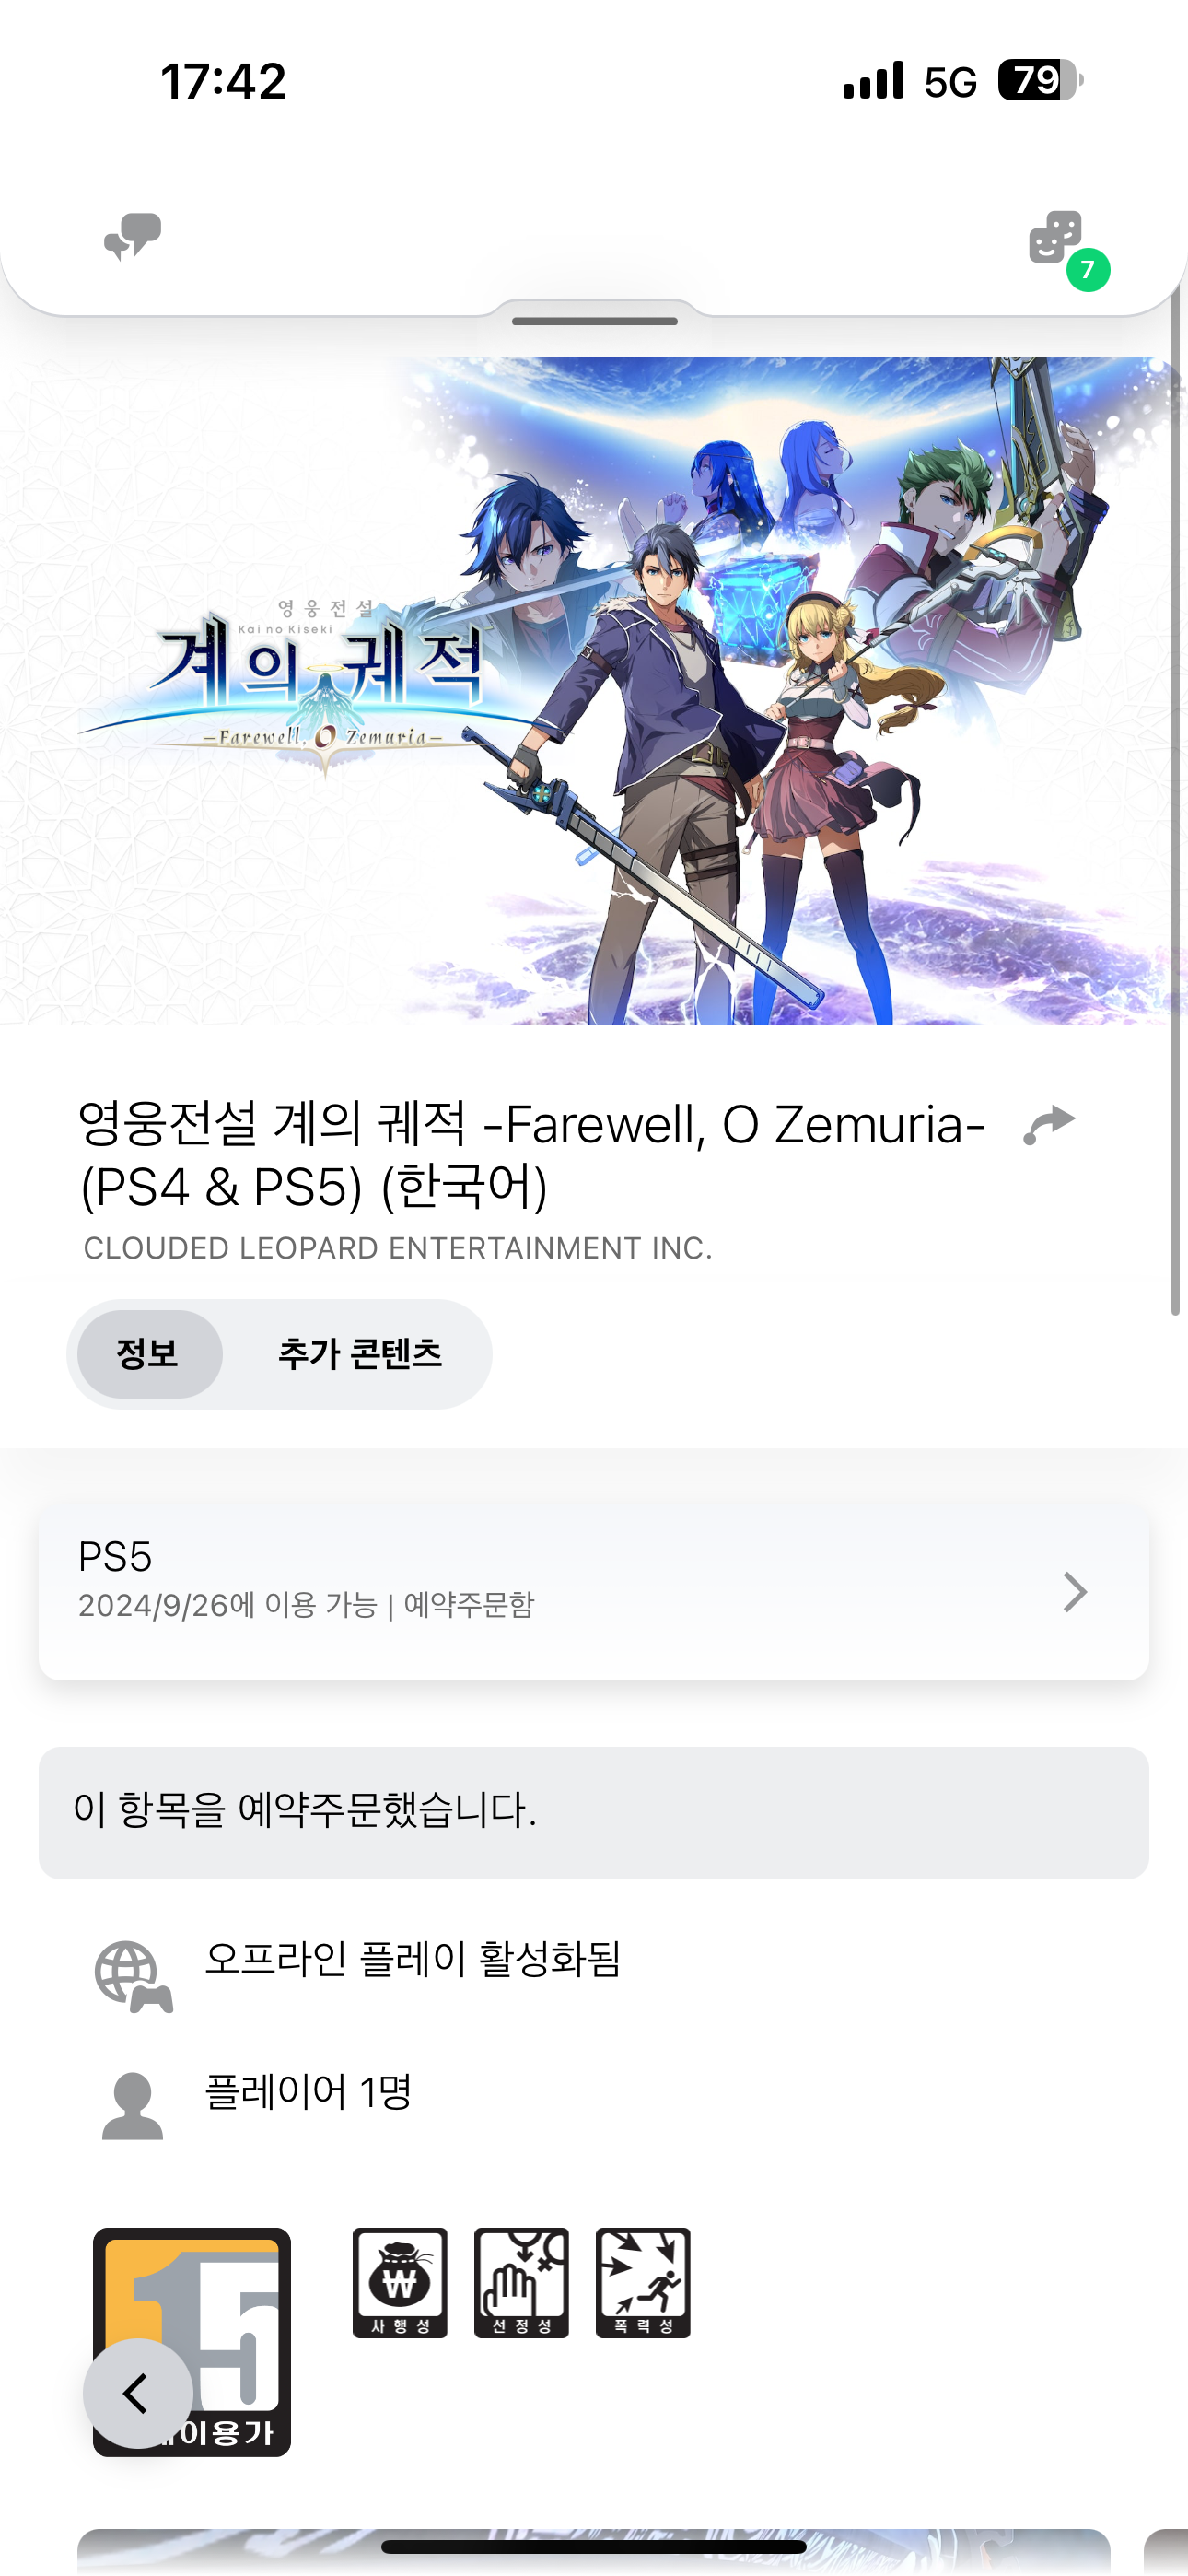Pull the top sheet drag handle
Image resolution: width=1188 pixels, height=2576 pixels.
click(594, 321)
